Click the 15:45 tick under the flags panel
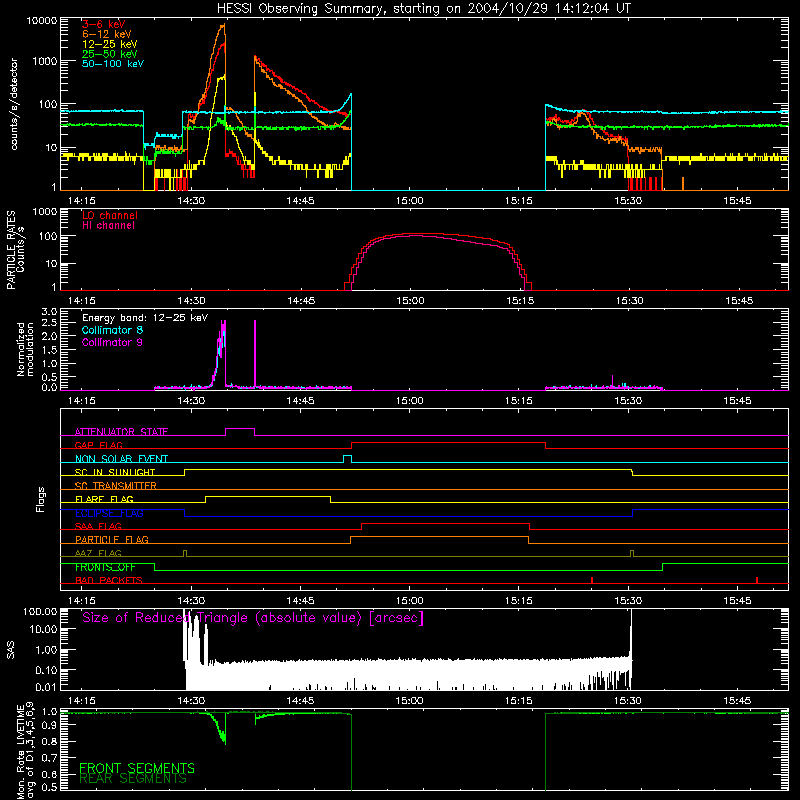This screenshot has height=800, width=800. (x=737, y=601)
